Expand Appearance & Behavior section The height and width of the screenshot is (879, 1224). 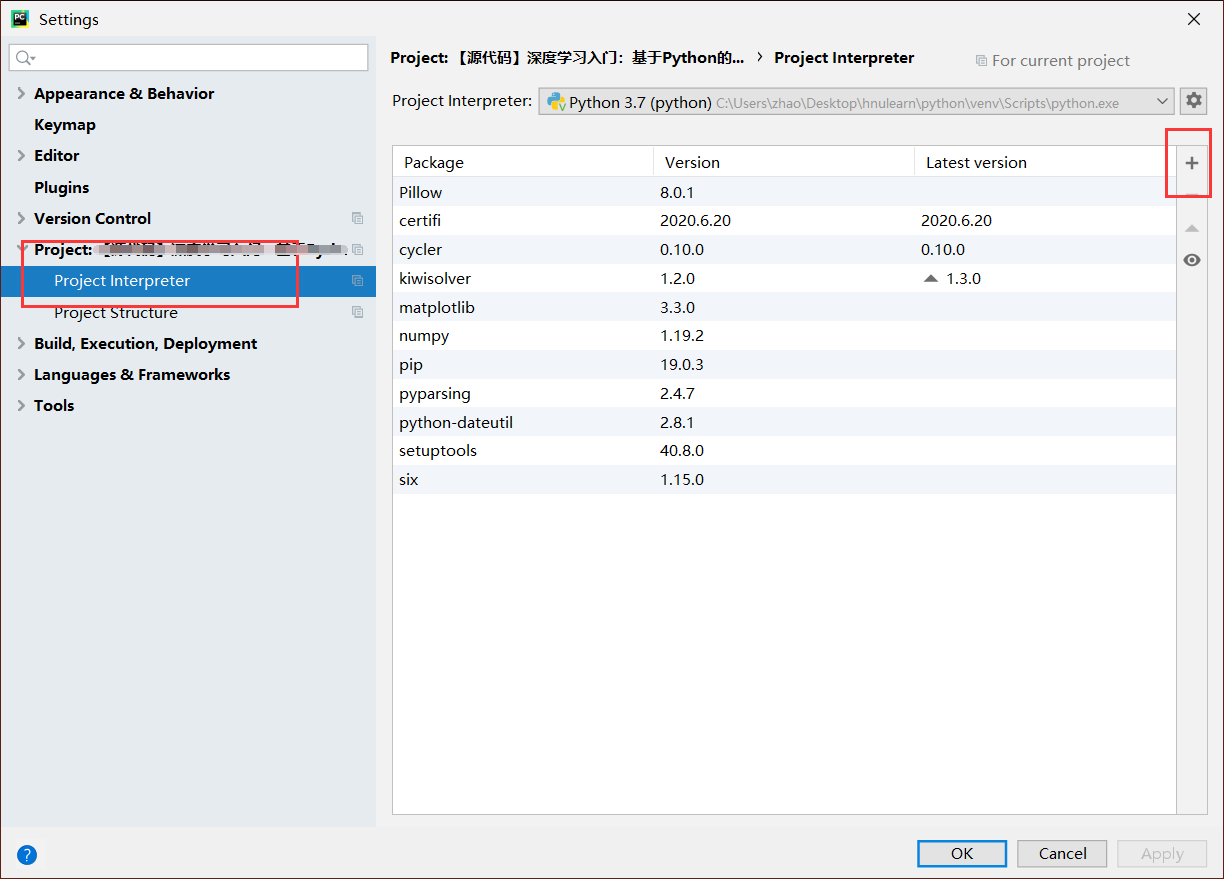(22, 94)
